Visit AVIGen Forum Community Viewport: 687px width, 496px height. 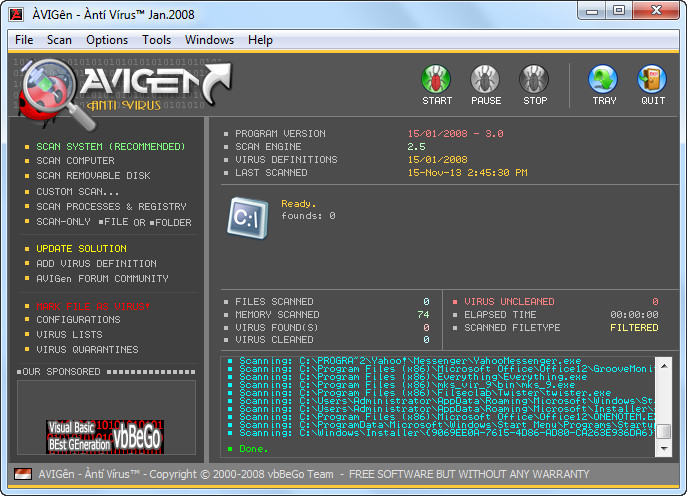103,278
